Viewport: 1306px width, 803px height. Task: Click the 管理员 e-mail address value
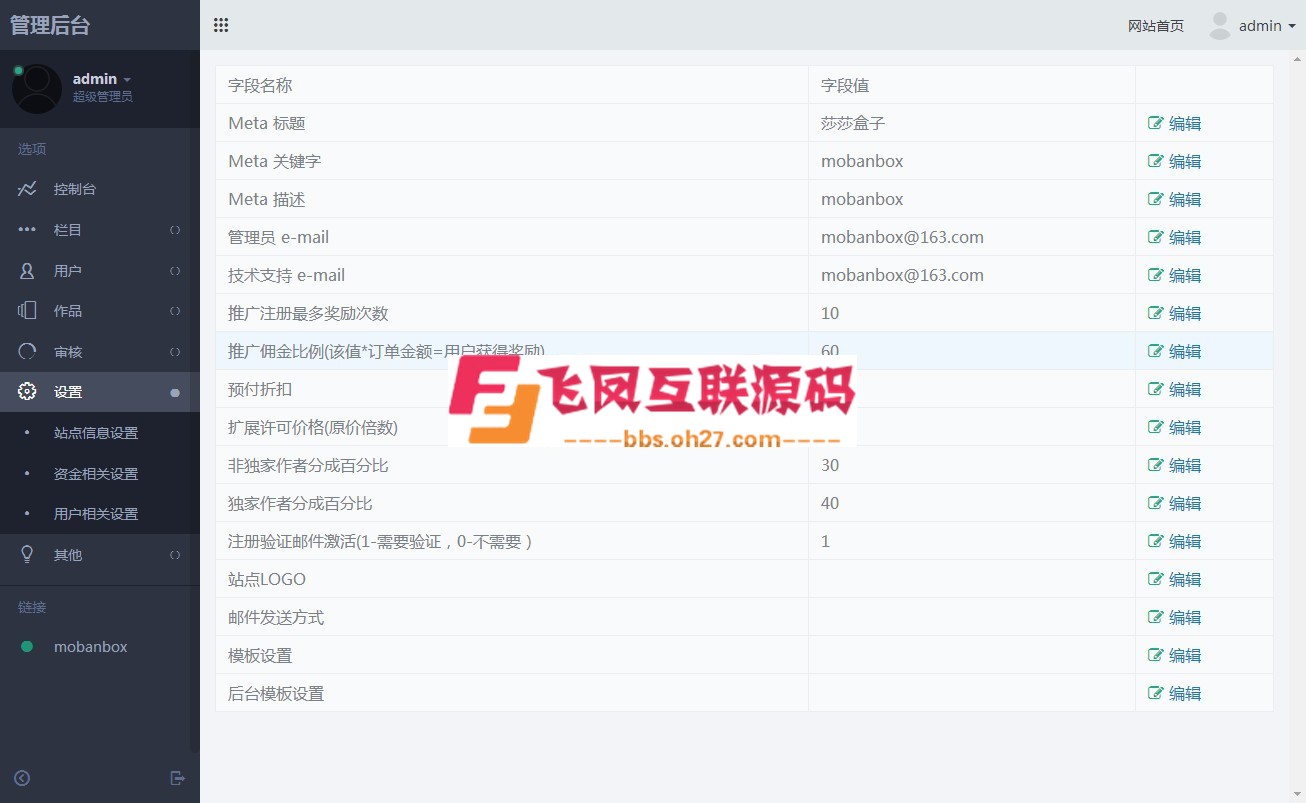[902, 237]
